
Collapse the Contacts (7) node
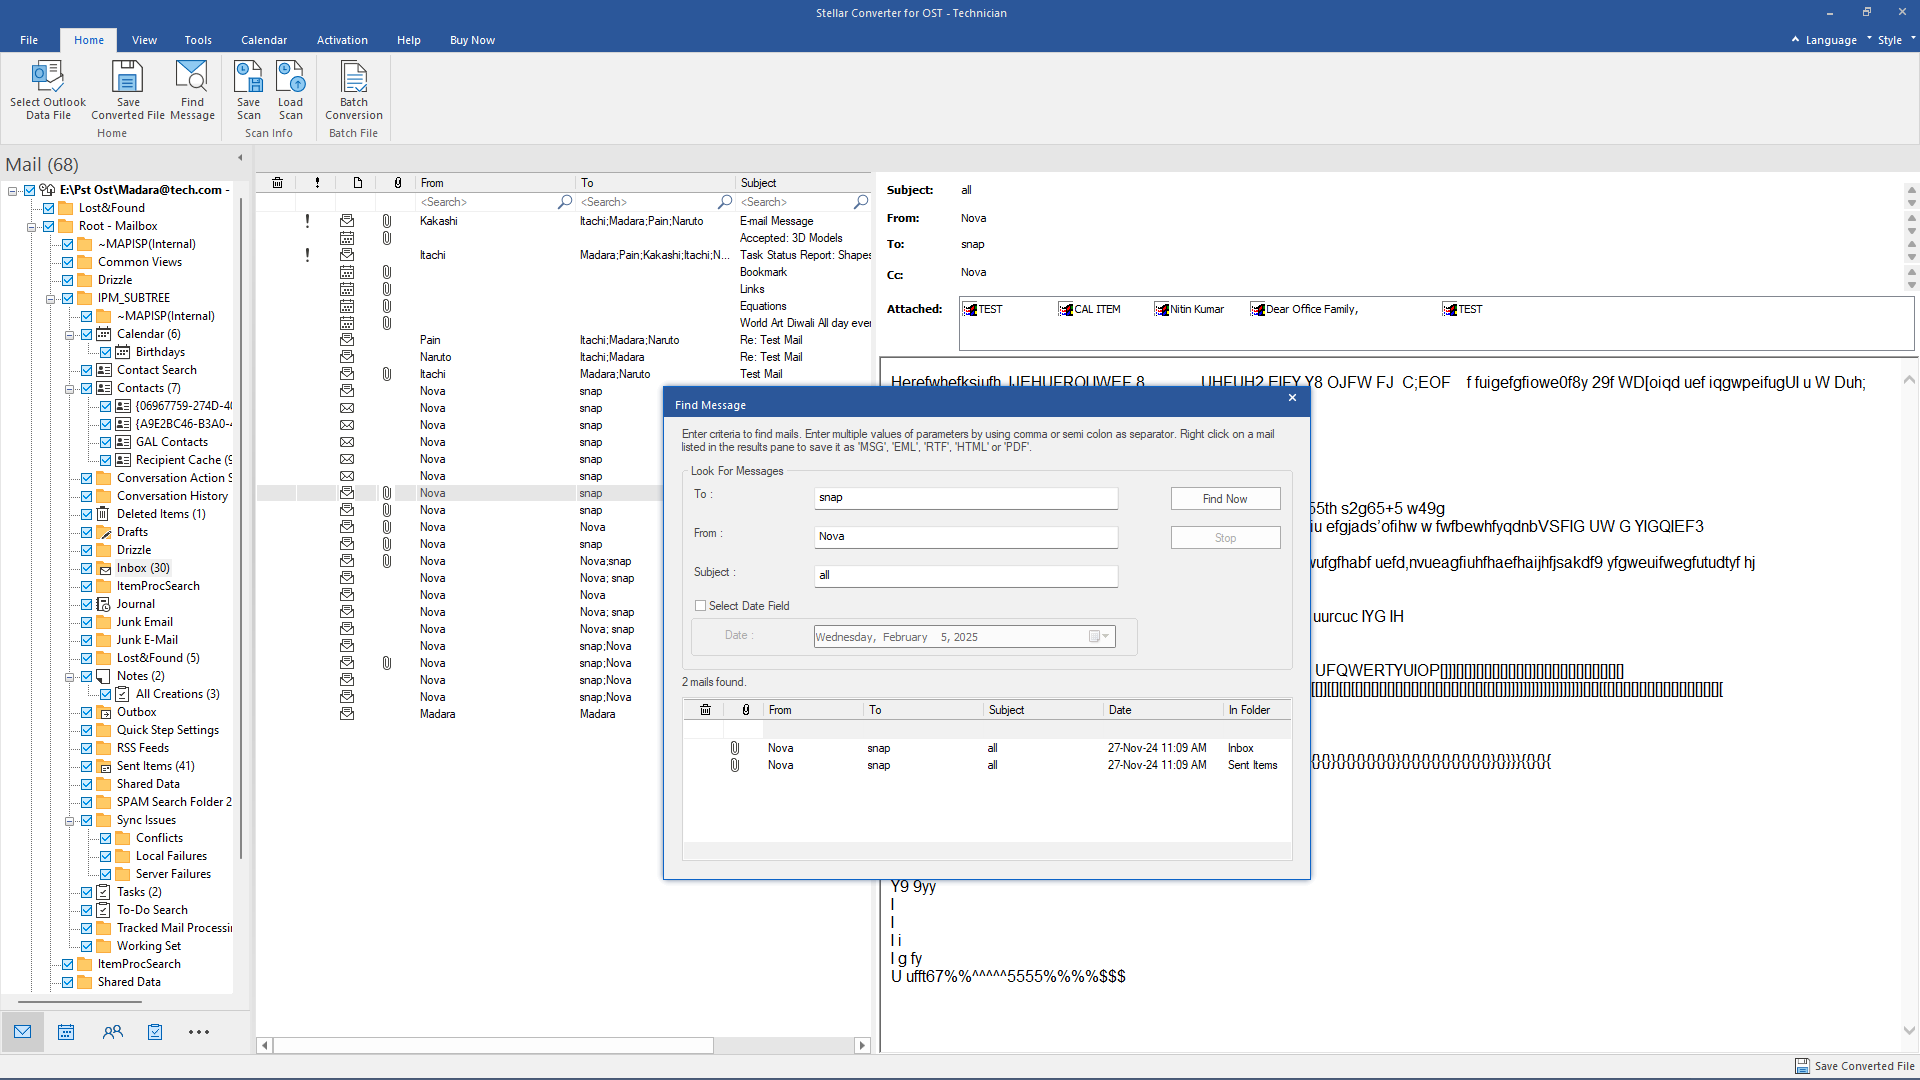69,388
